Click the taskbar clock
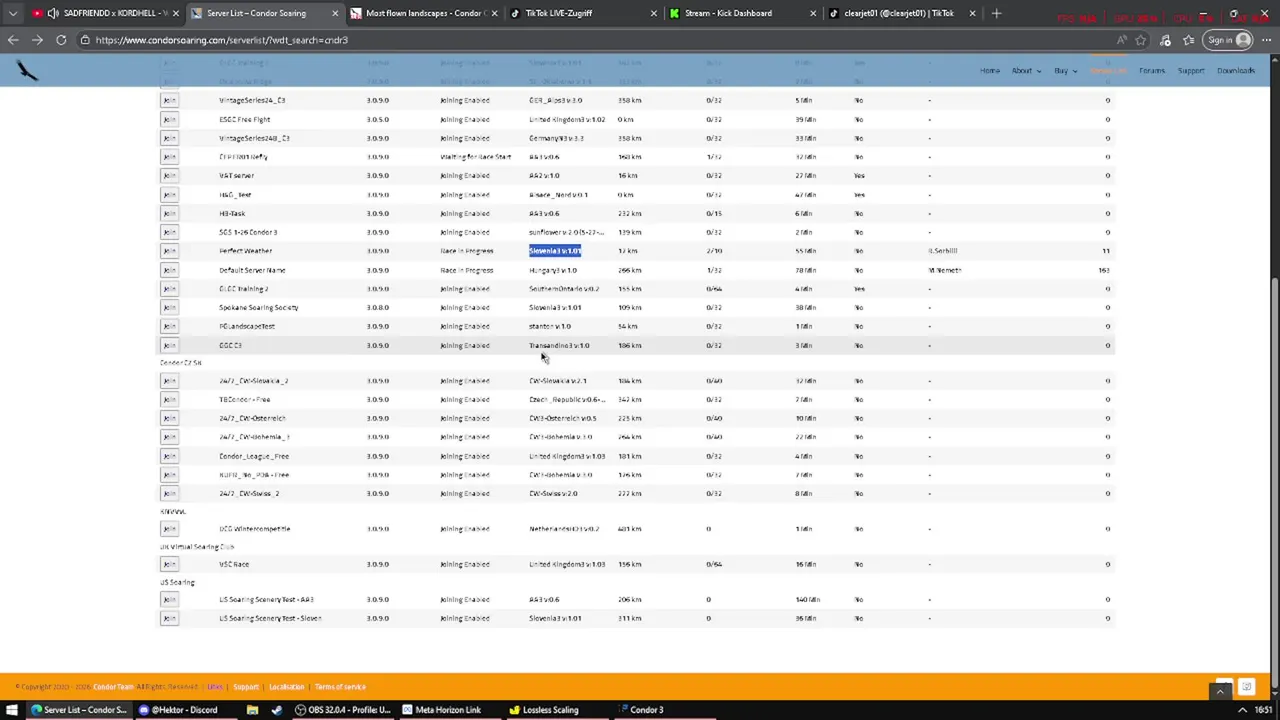This screenshot has height=720, width=1280. coord(1264,710)
